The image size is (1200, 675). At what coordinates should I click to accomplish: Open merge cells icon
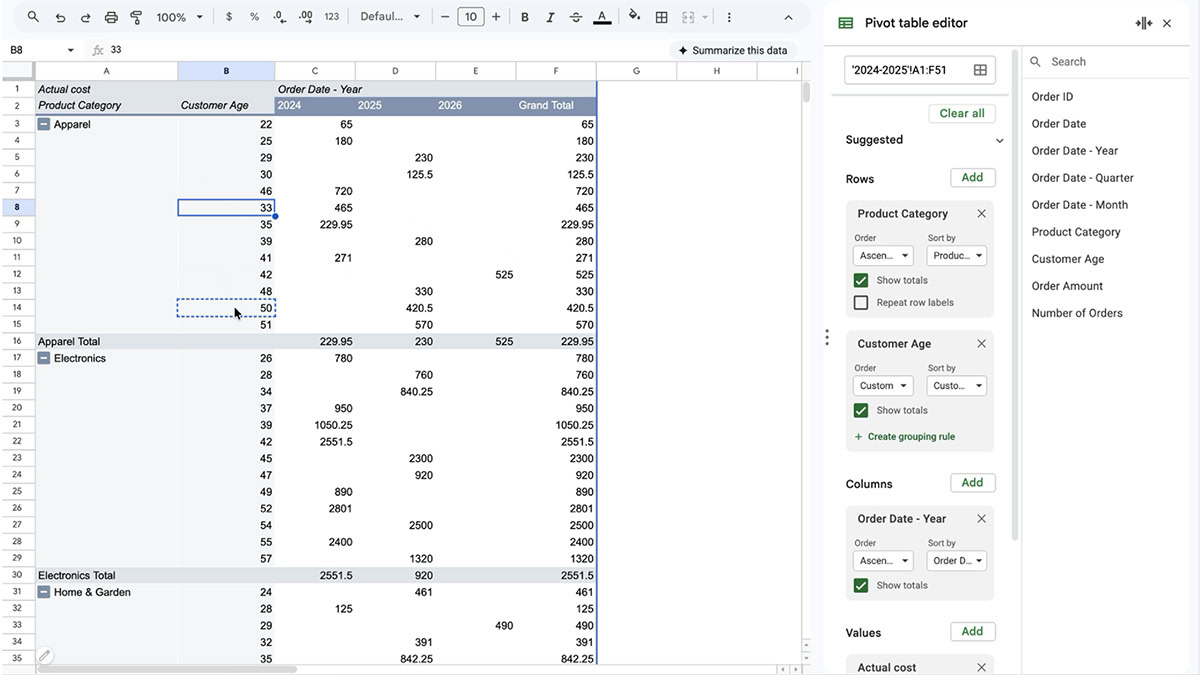pos(688,17)
